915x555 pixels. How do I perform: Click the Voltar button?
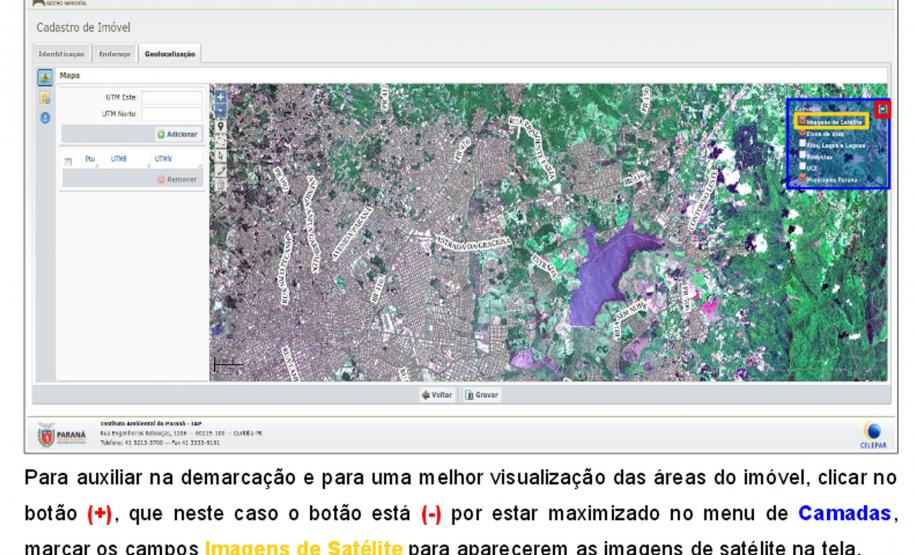(438, 395)
